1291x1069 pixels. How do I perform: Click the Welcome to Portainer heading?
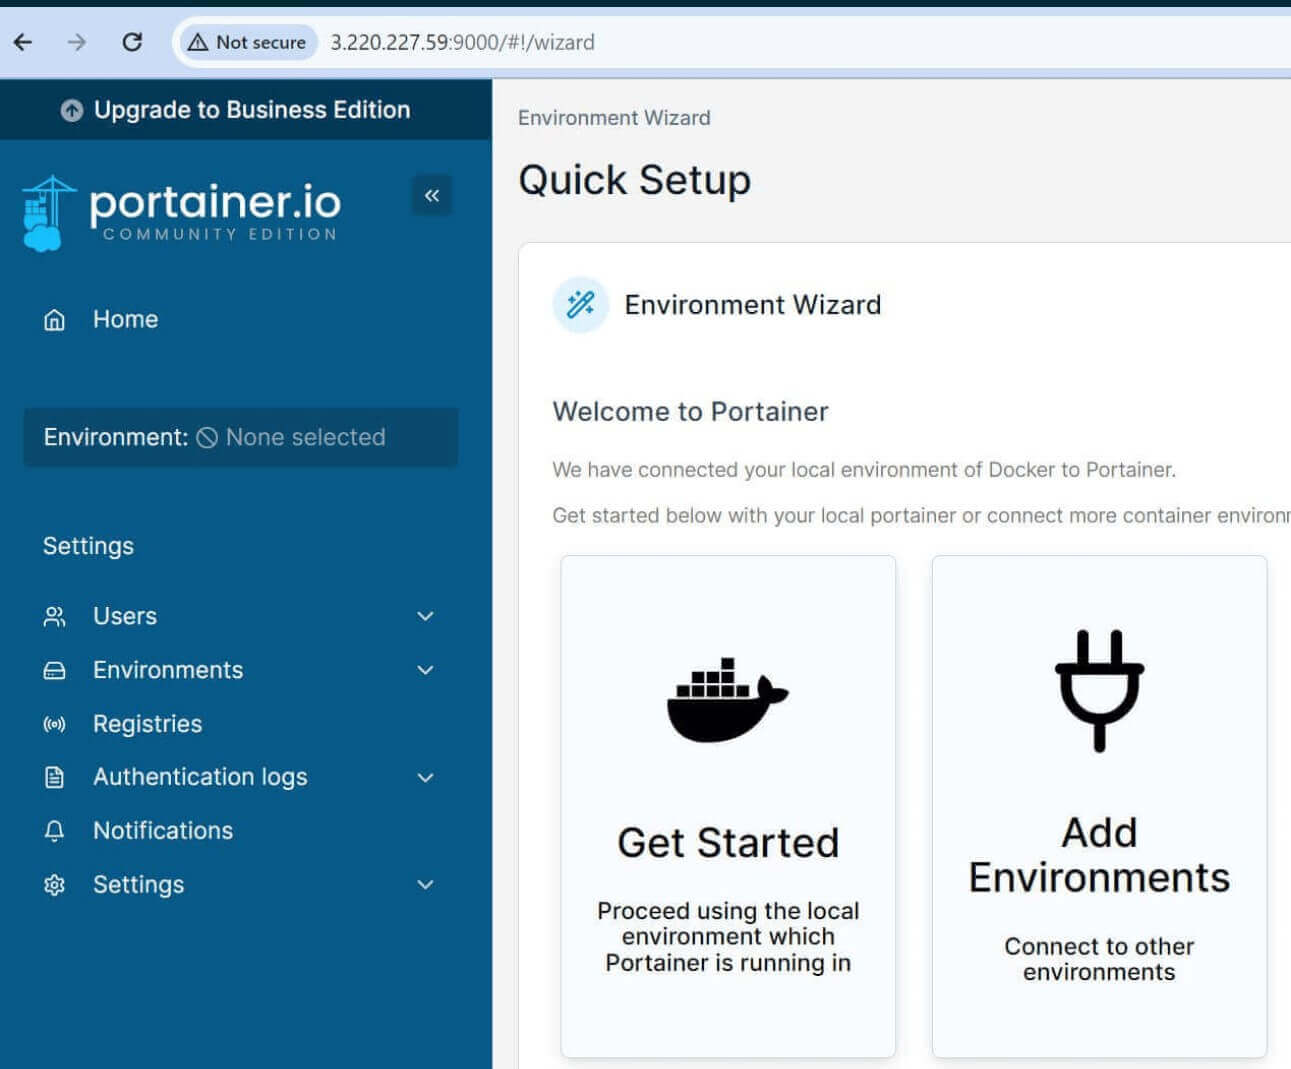pos(690,411)
